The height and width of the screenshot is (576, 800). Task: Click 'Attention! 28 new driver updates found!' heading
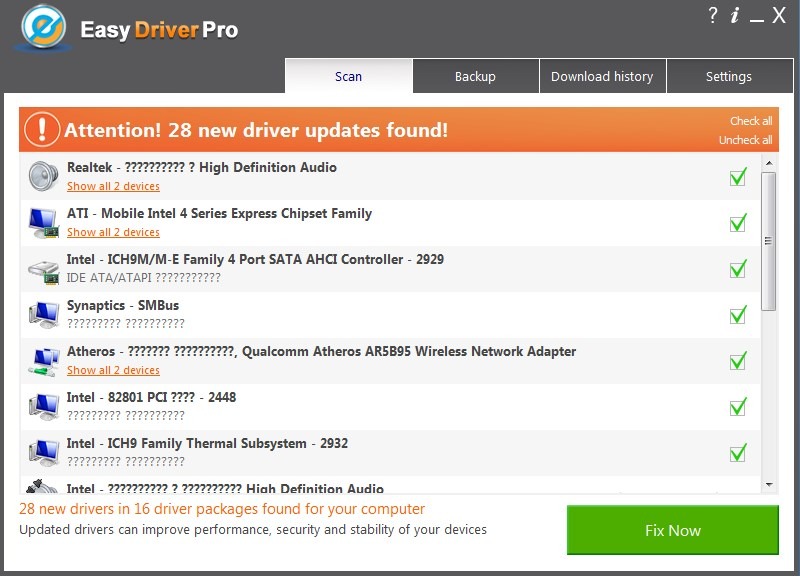pyautogui.click(x=256, y=130)
